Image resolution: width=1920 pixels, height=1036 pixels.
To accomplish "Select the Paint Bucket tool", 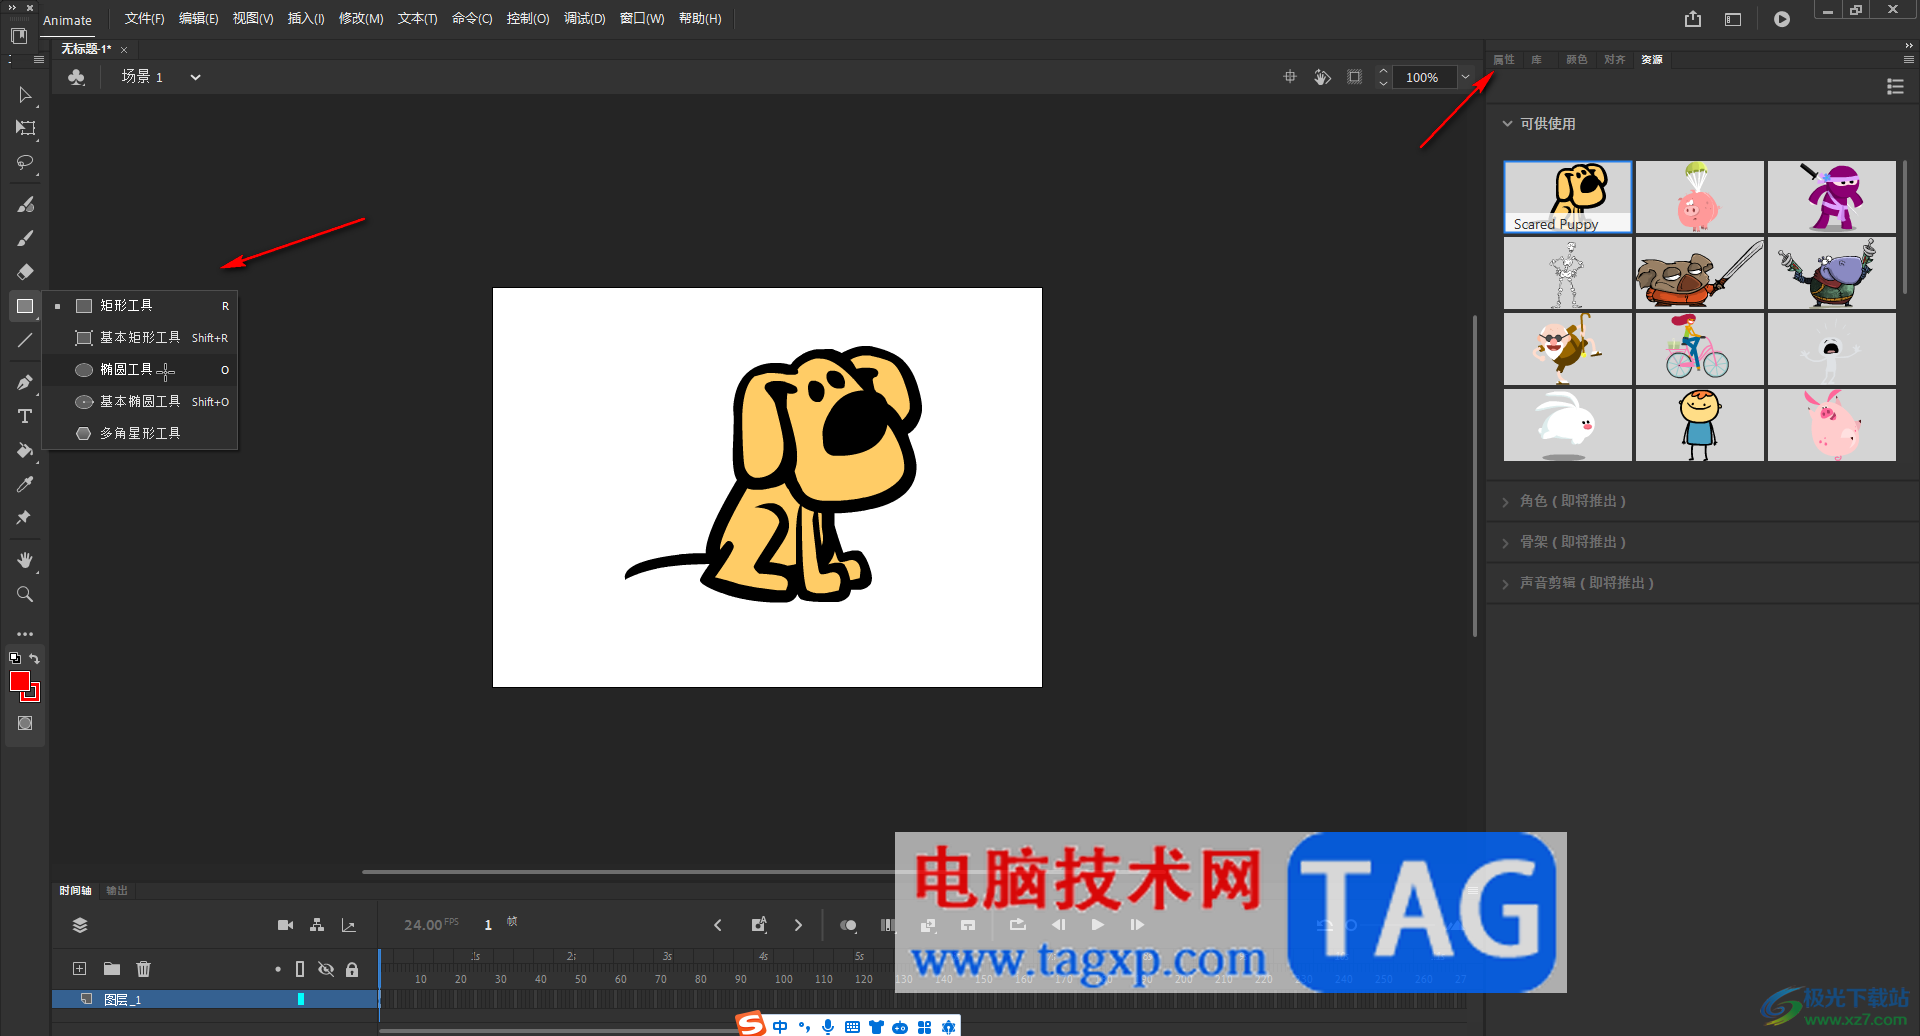I will click(25, 450).
